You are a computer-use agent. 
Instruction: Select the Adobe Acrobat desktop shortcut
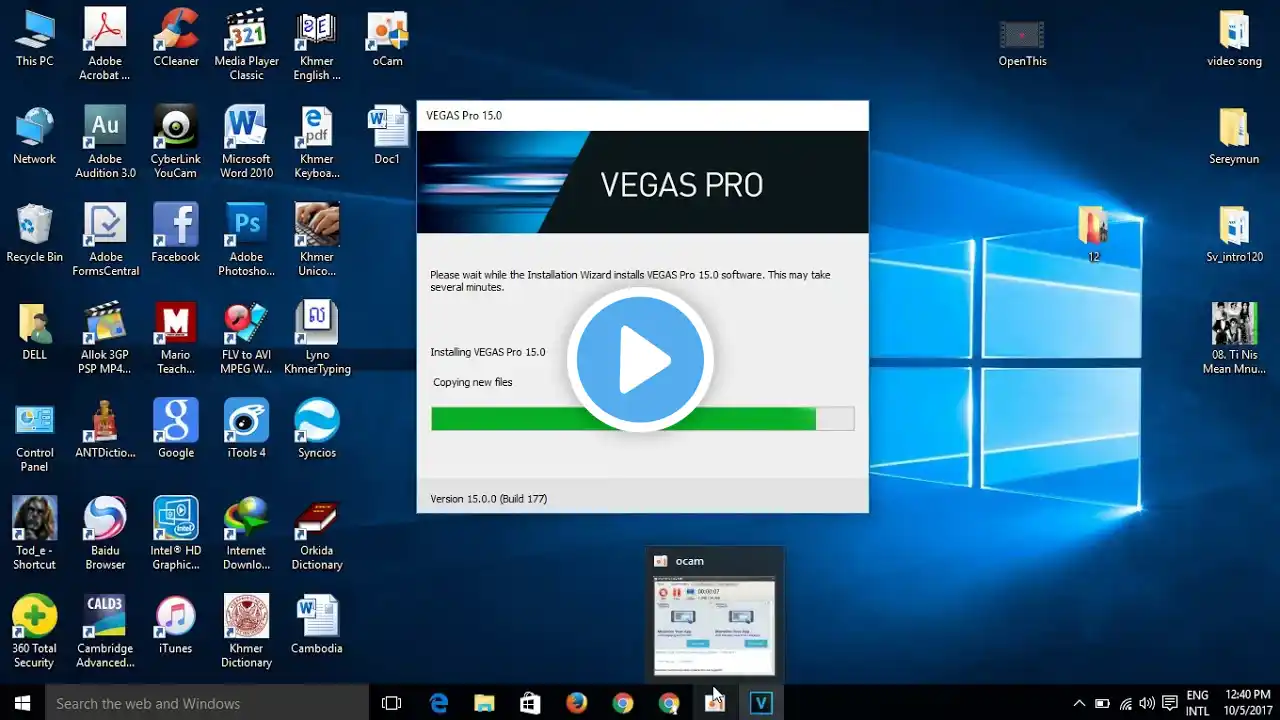point(105,45)
